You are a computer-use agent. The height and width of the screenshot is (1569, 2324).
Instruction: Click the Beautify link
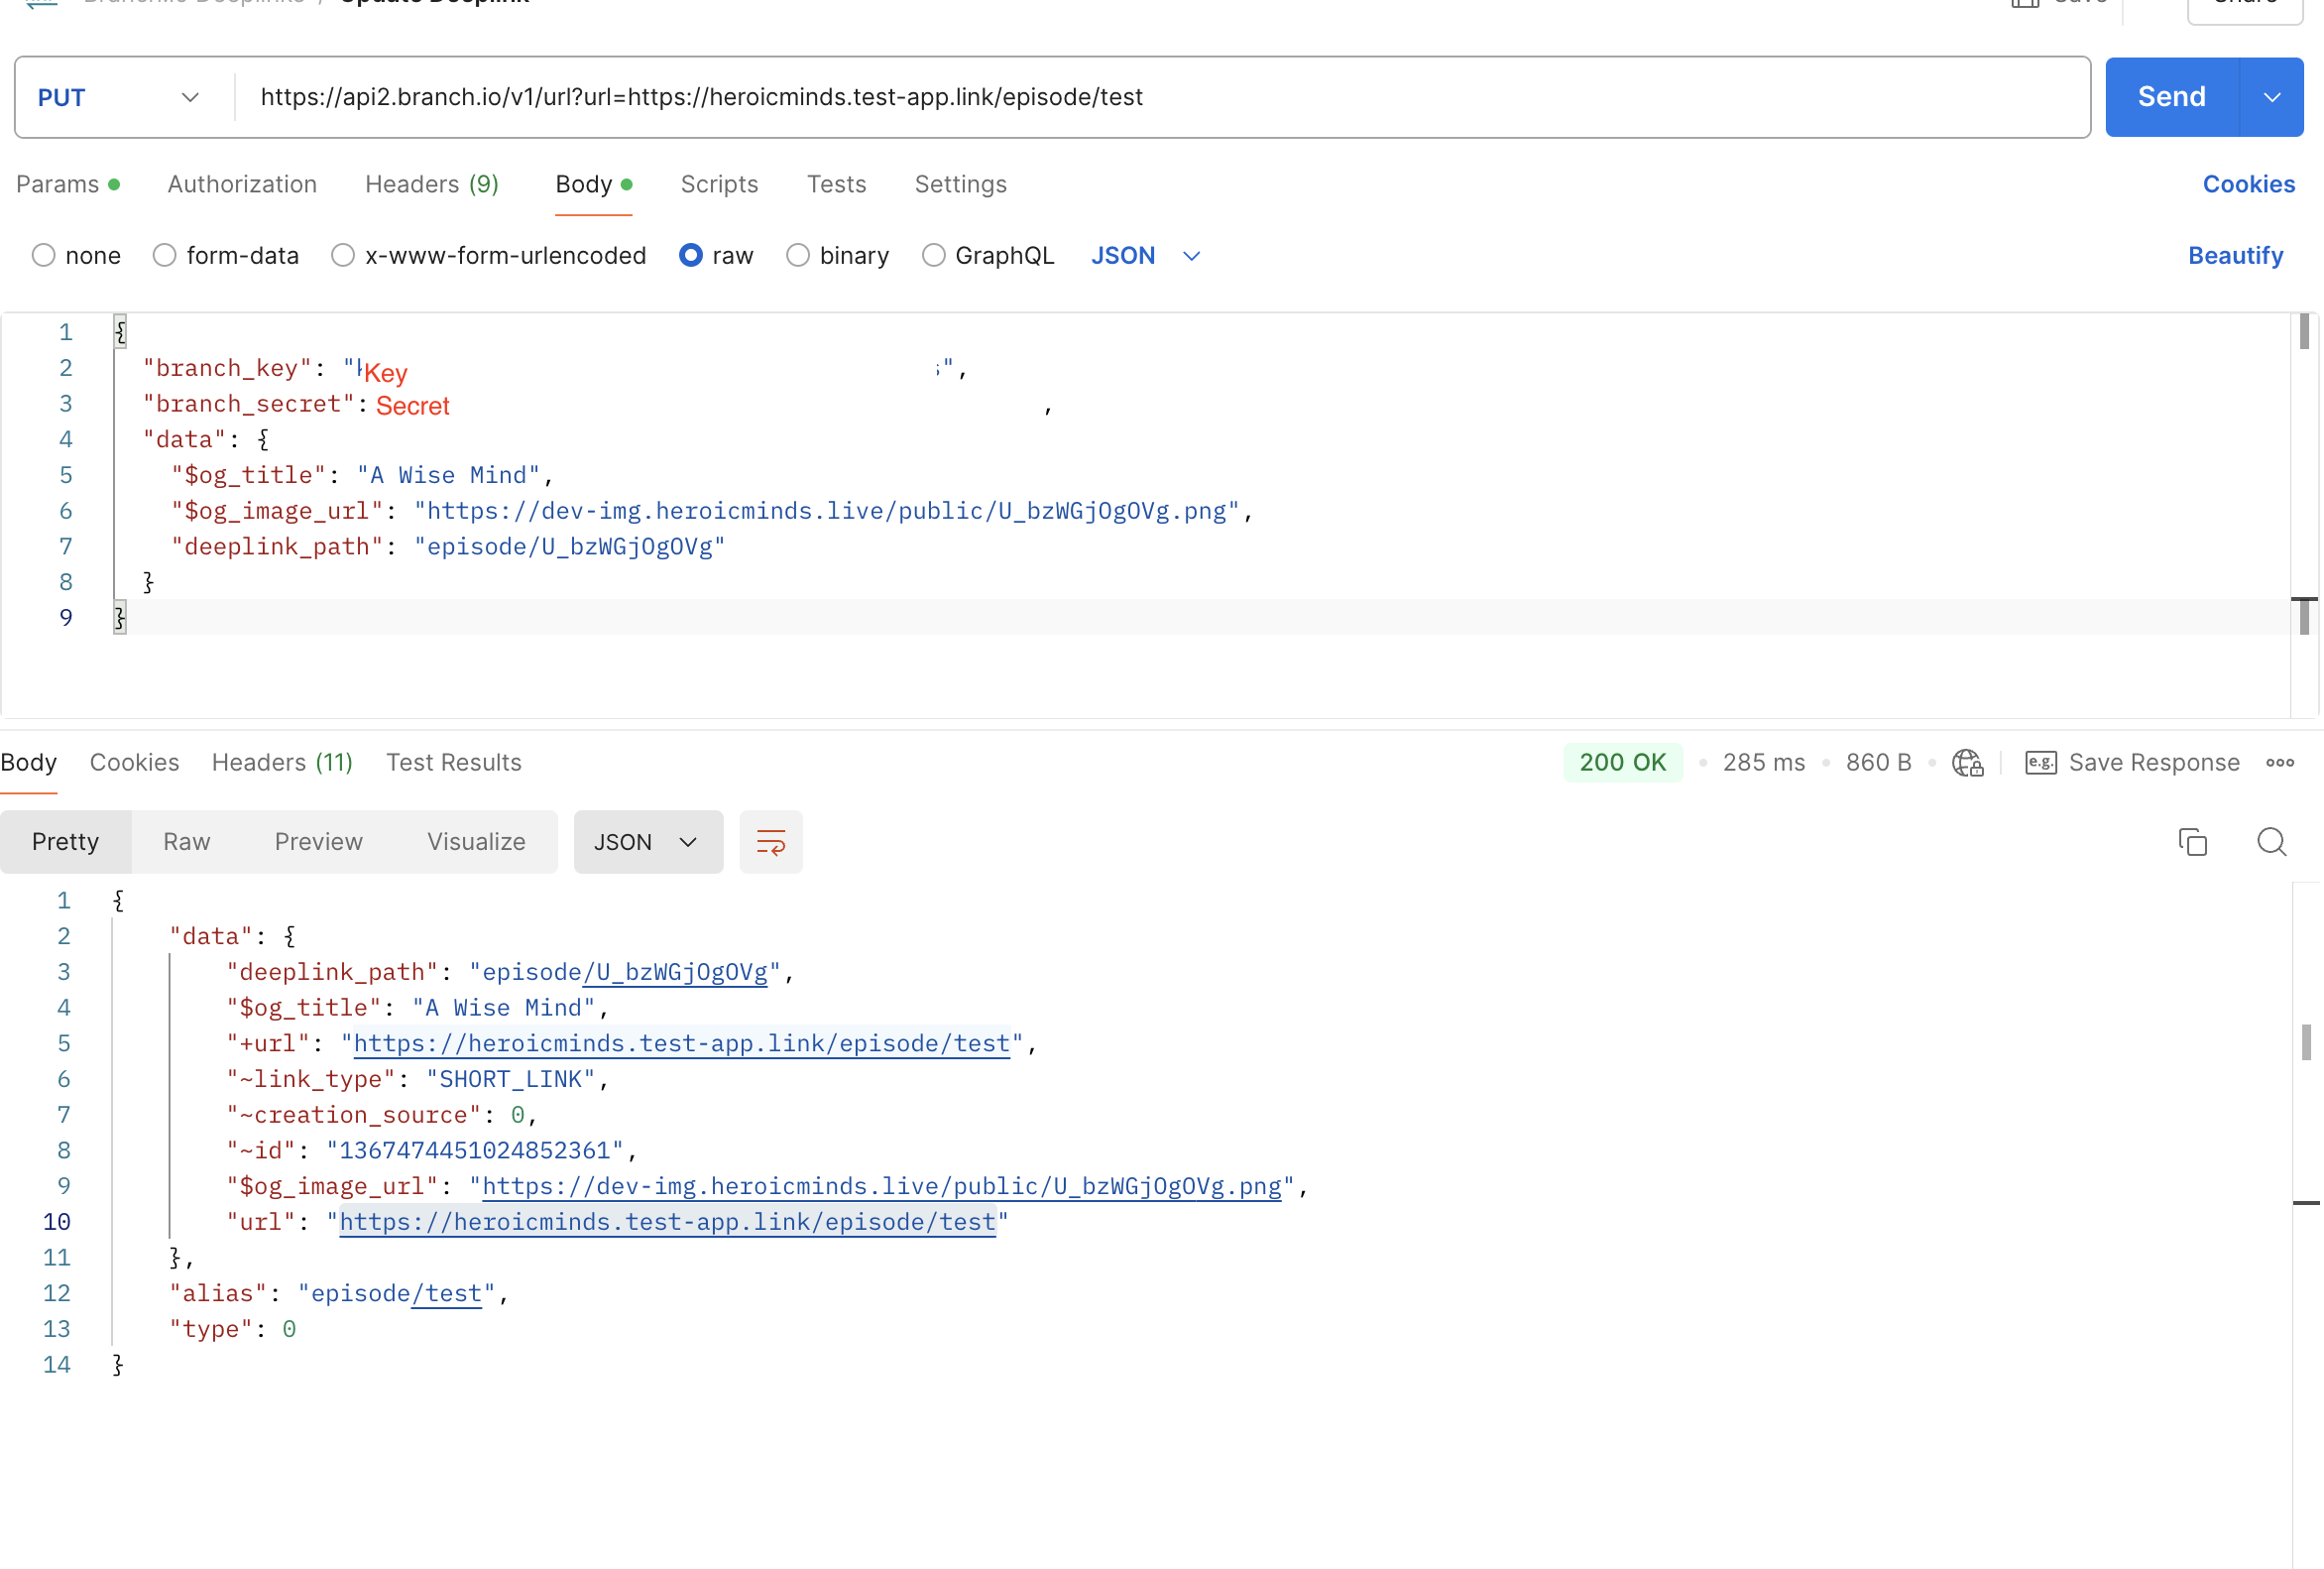2234,256
